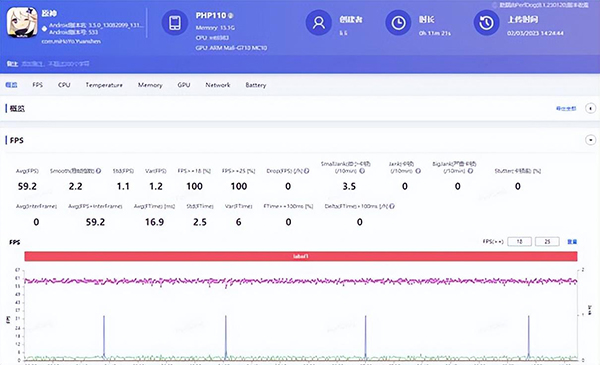
Task: Click the export link in overview header
Action: pos(566,109)
